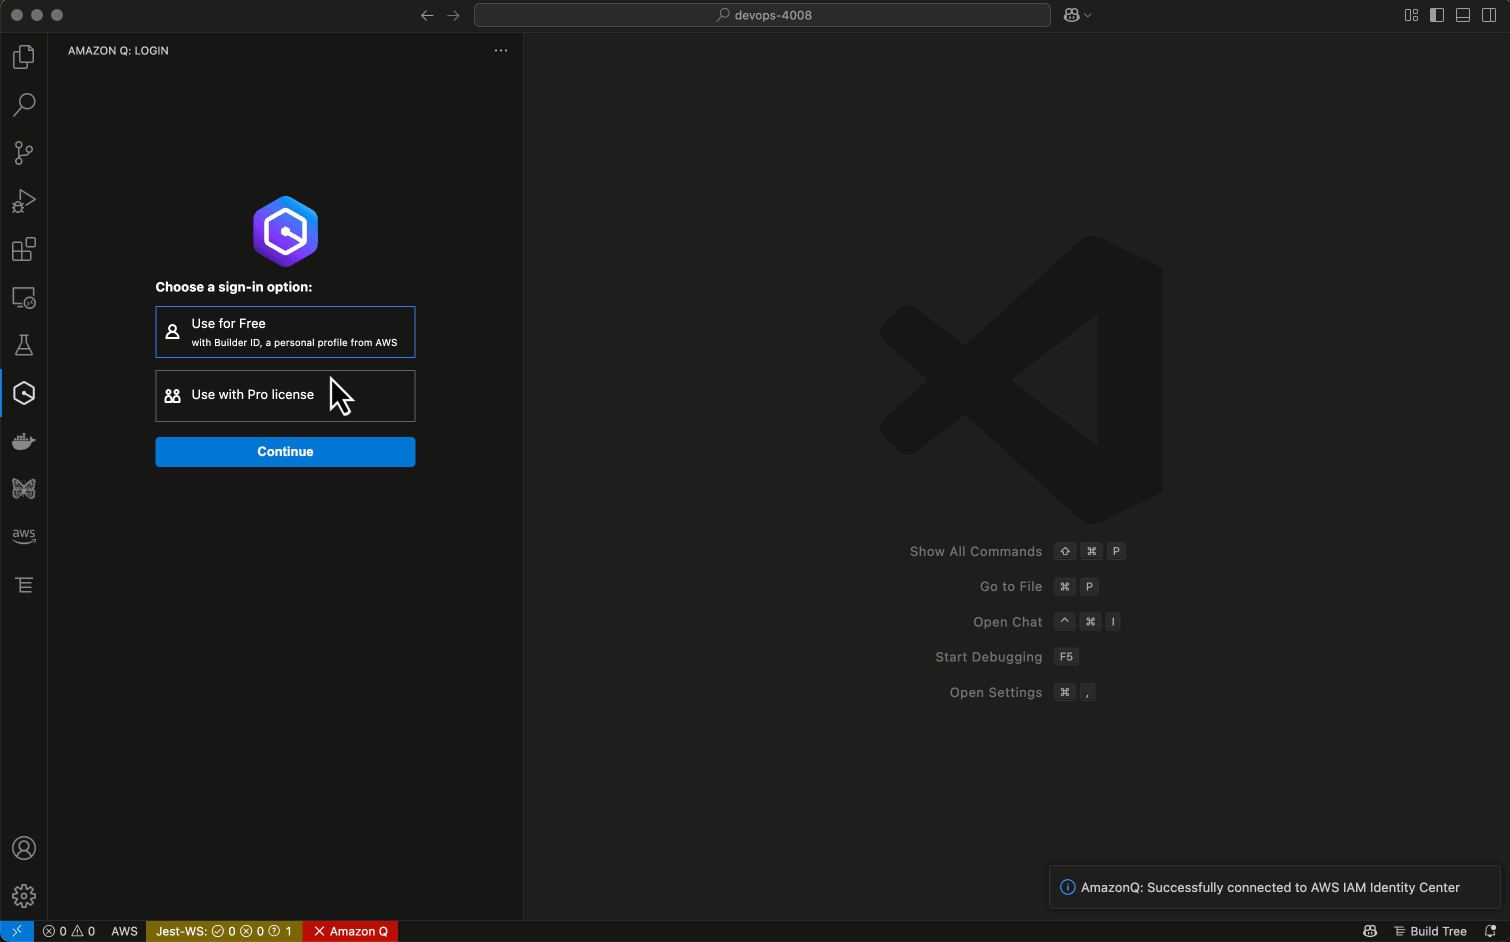Open Amazon Q Login more actions menu
This screenshot has width=1510, height=942.
tap(501, 50)
